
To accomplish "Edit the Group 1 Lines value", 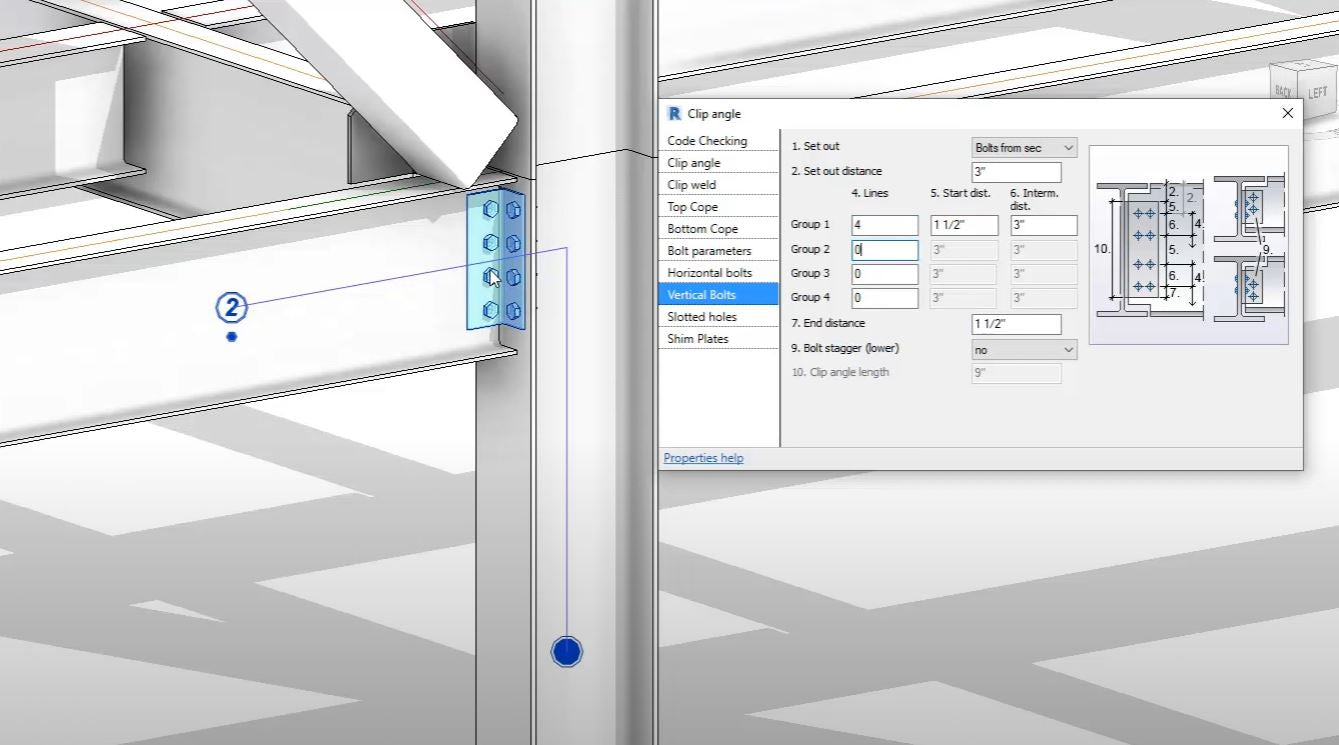I will (883, 224).
